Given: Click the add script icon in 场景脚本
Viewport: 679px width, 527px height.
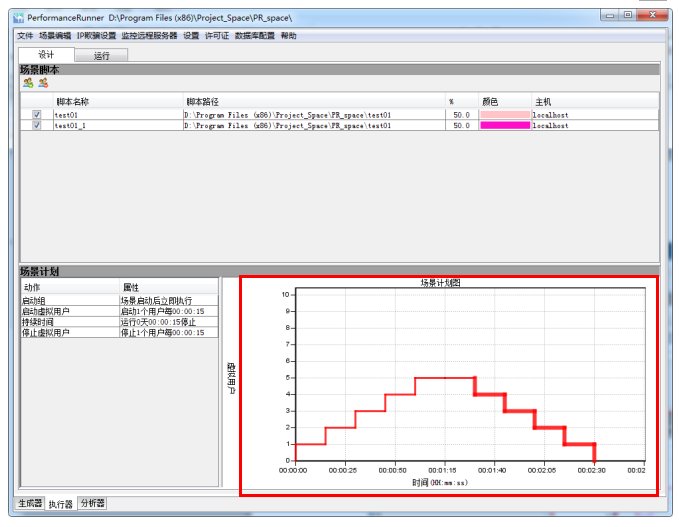Looking at the screenshot, I should [x=28, y=83].
